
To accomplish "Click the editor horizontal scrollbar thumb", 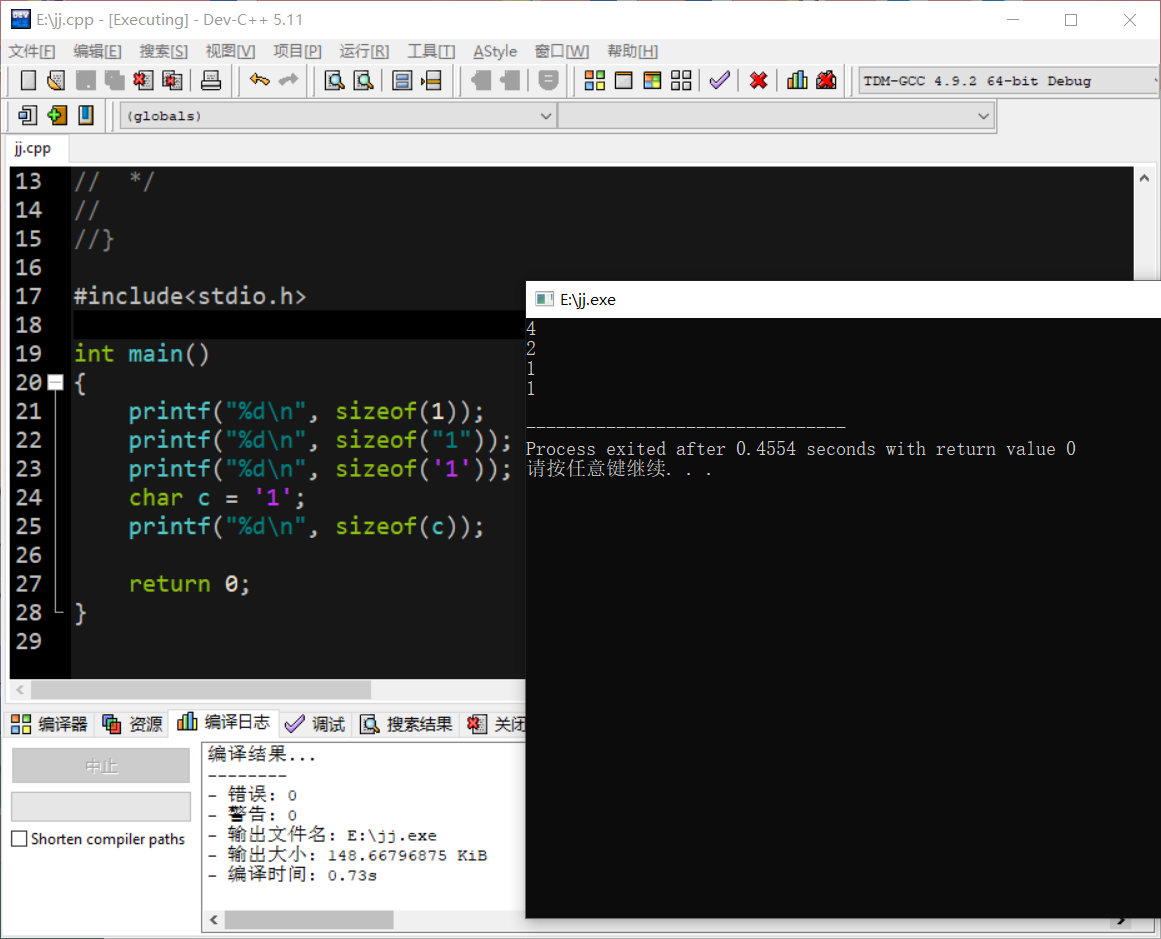I will [x=201, y=689].
